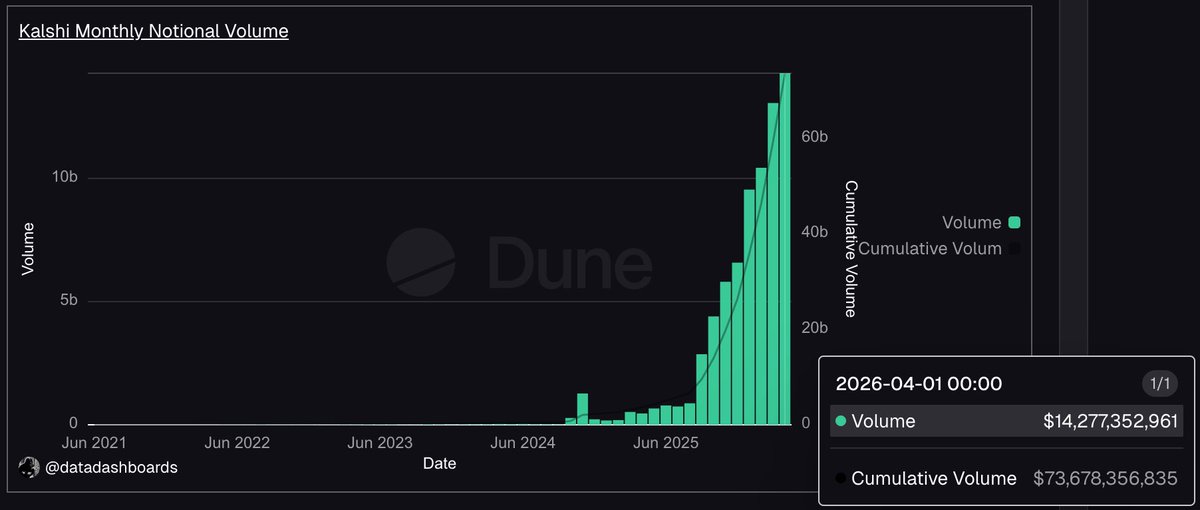Screen dimensions: 1200x510
Task: Click the tooltip Volume row label
Action: (883, 421)
